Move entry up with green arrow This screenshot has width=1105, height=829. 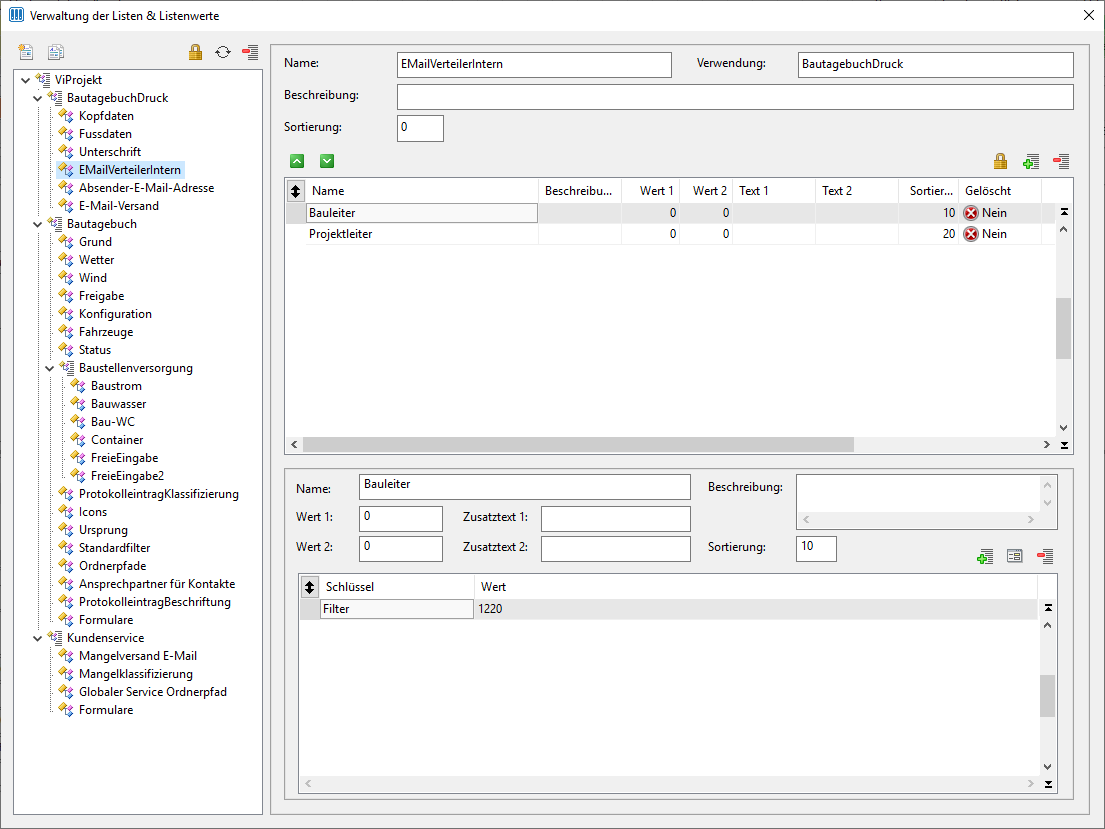click(x=297, y=161)
